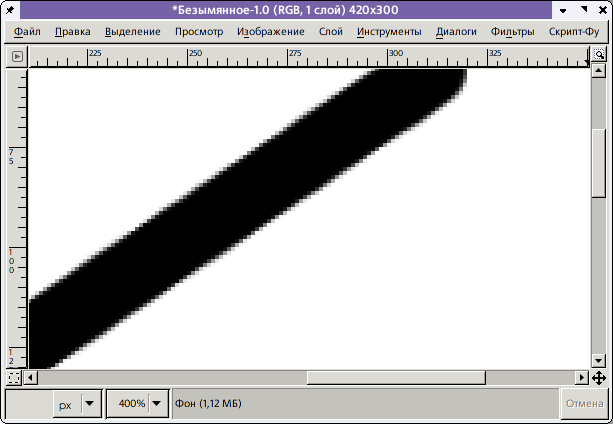Viewport: 613px width, 424px height.
Task: Open the Инструменты menu
Action: click(x=389, y=31)
